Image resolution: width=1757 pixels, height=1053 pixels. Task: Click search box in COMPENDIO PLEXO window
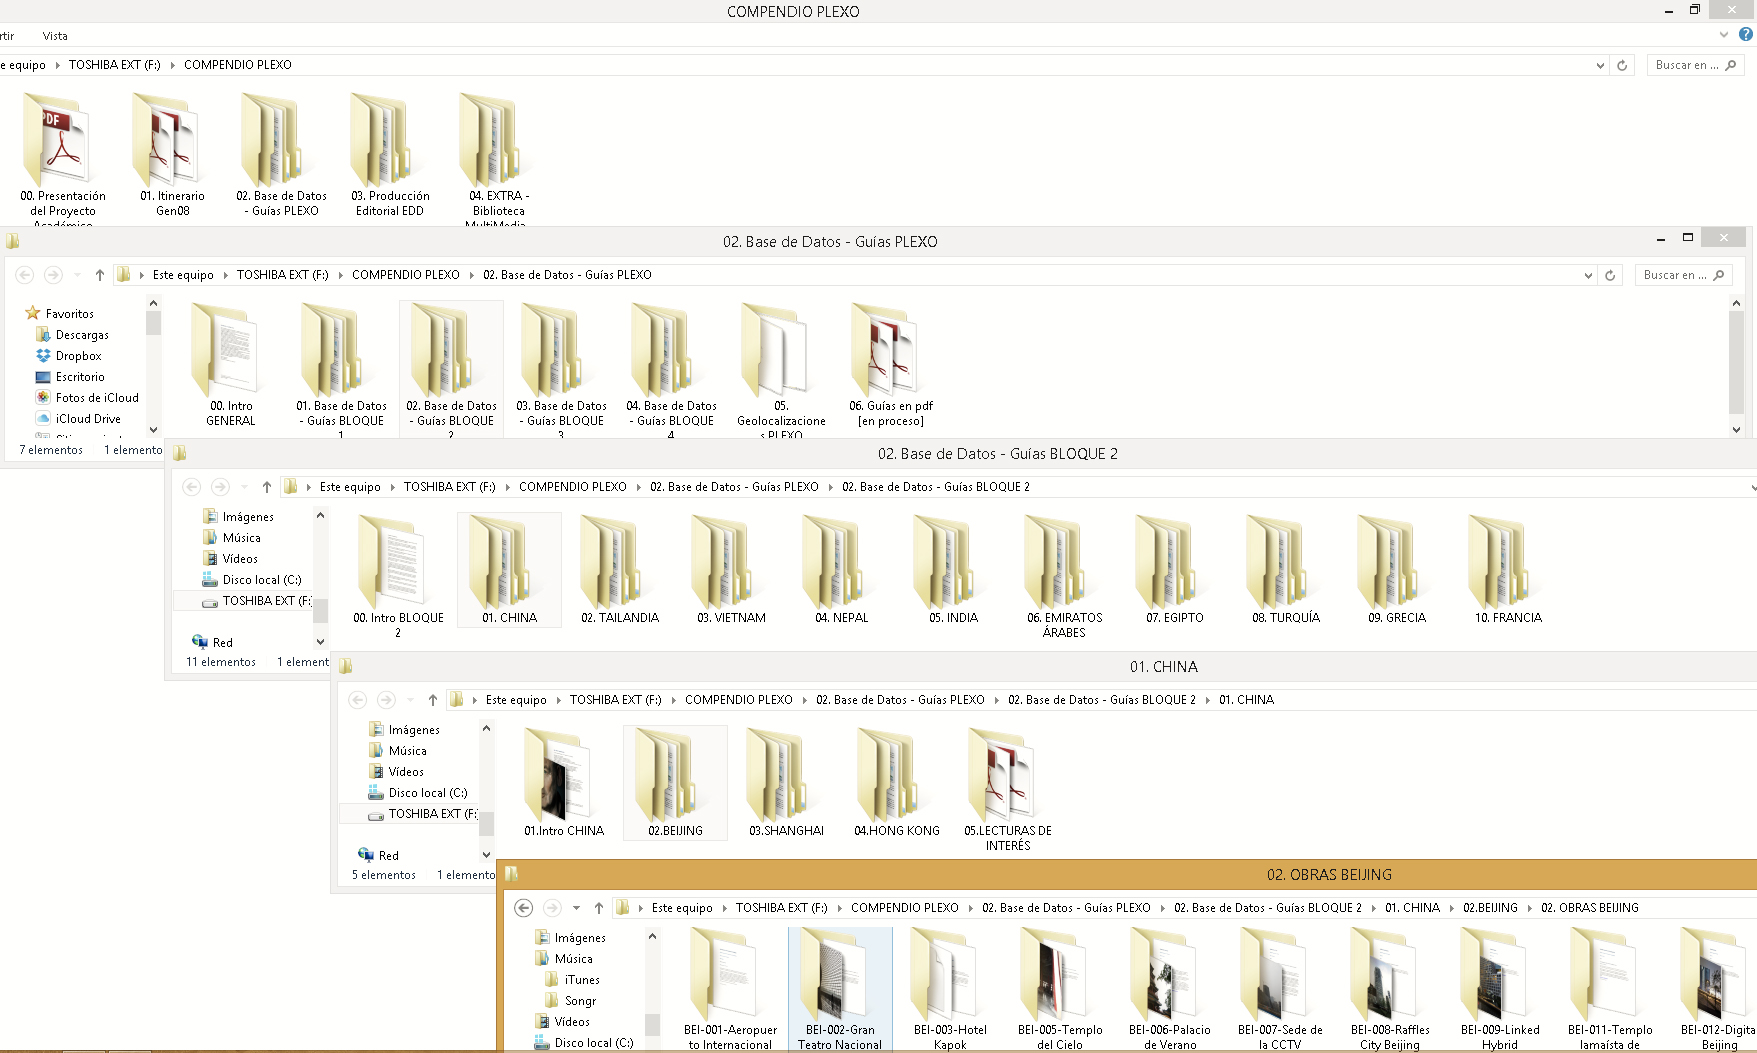point(1695,65)
